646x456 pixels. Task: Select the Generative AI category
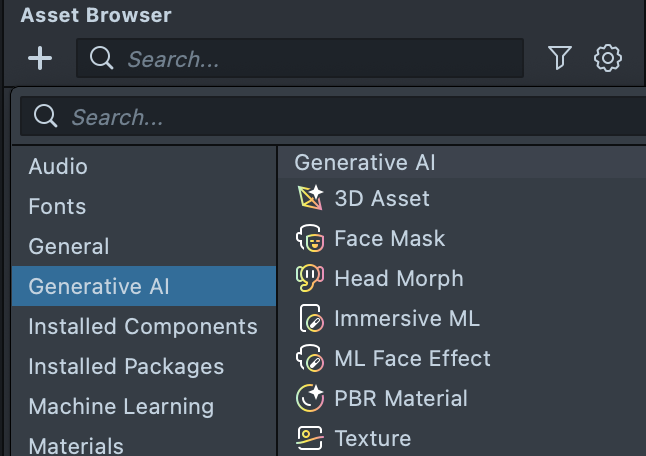(x=99, y=286)
